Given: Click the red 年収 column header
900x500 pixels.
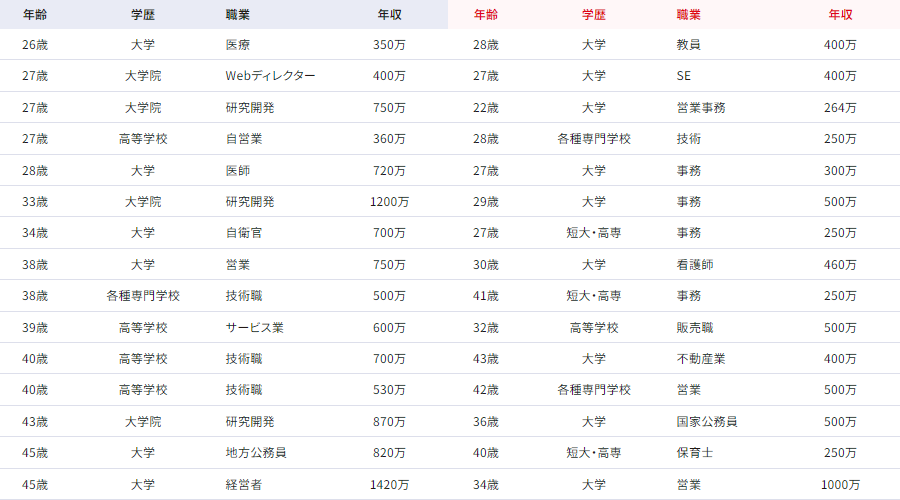Looking at the screenshot, I should (840, 15).
